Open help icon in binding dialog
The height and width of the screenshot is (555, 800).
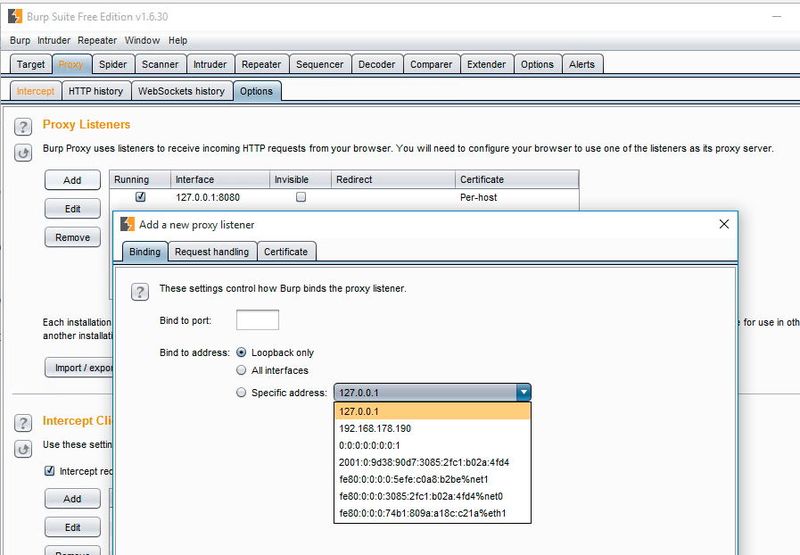(x=140, y=292)
